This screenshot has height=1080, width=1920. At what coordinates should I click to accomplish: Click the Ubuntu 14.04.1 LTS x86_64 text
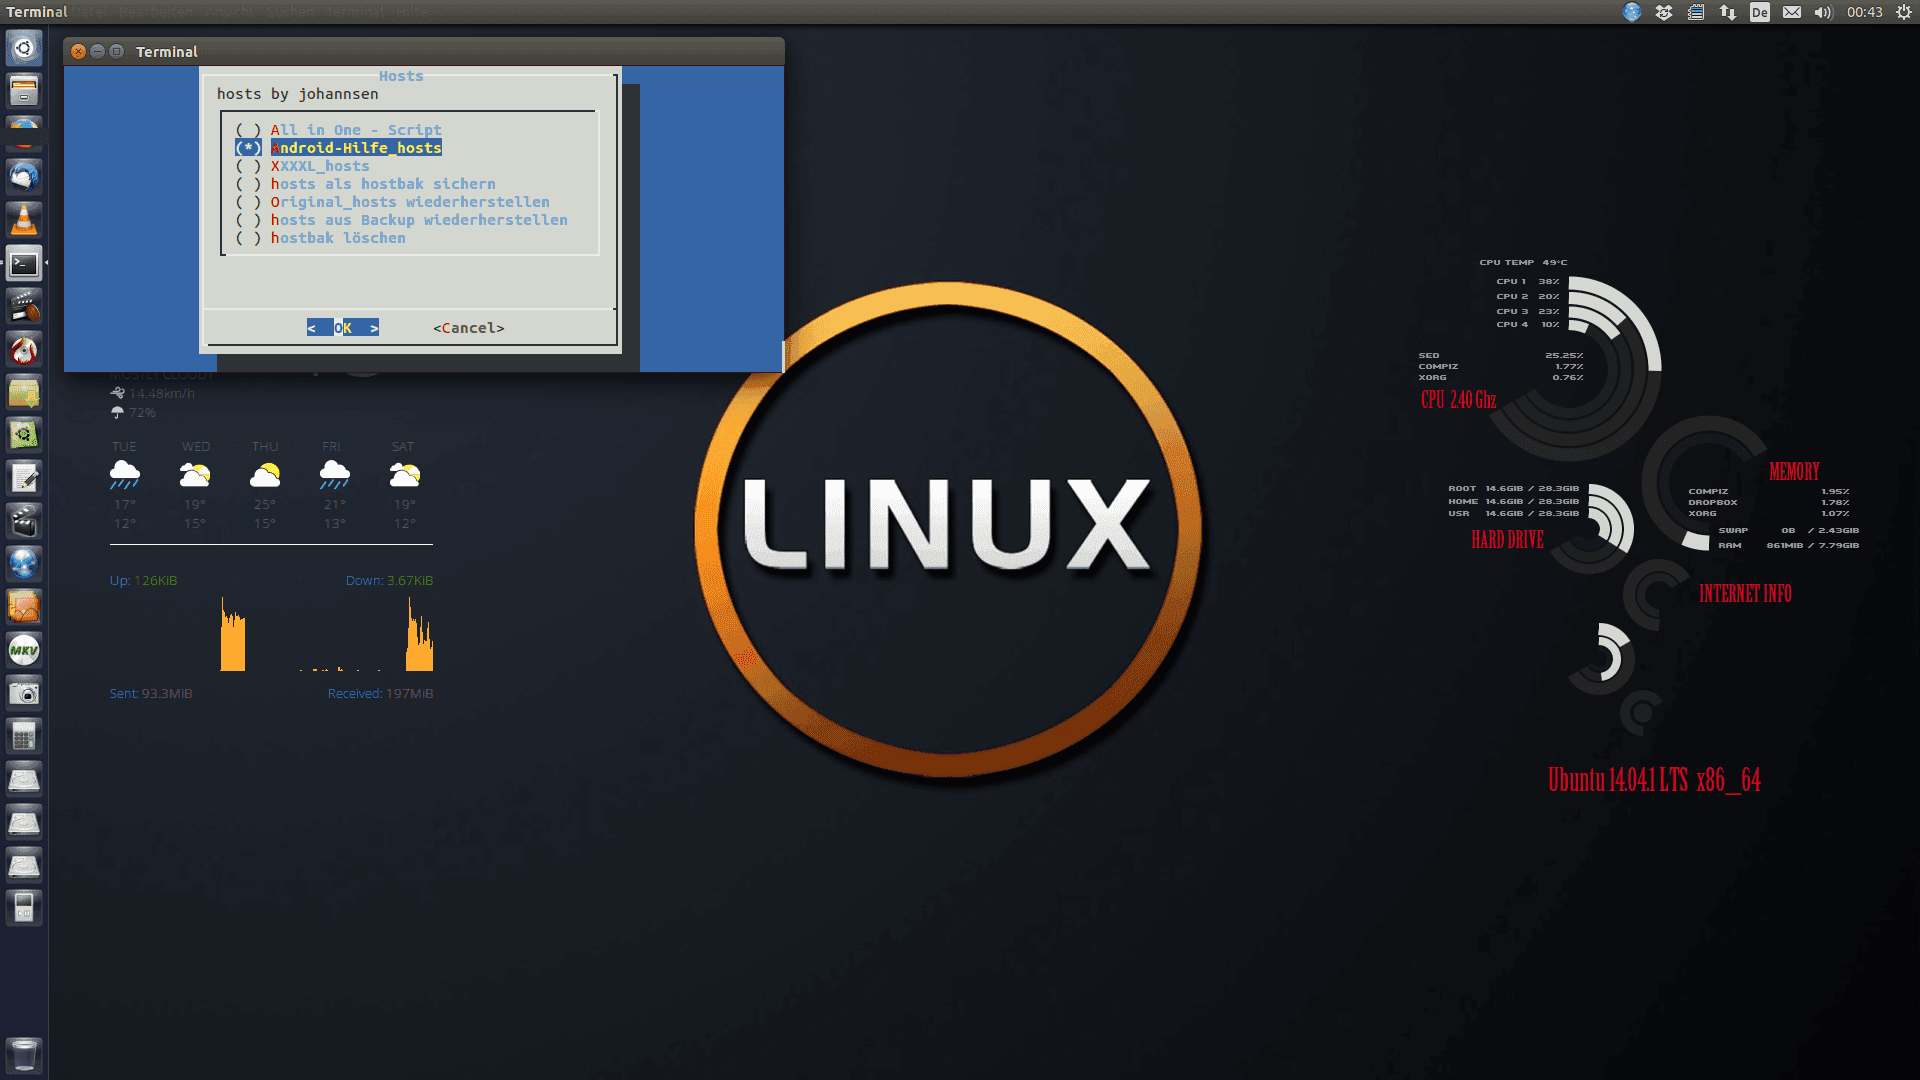point(1654,780)
